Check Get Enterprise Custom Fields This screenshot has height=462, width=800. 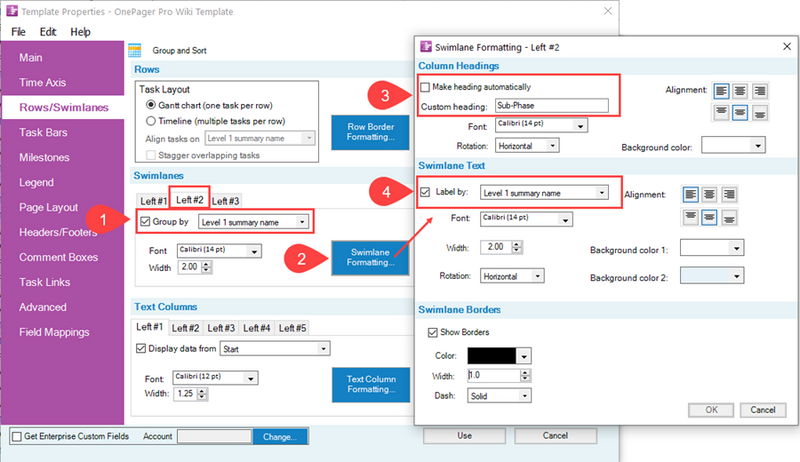(x=17, y=437)
